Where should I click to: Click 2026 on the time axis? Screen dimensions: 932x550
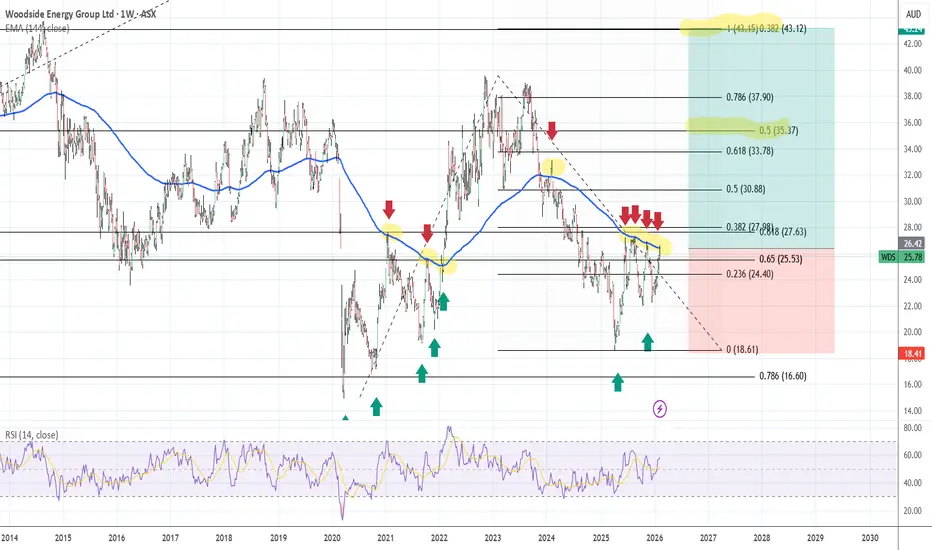pos(654,538)
